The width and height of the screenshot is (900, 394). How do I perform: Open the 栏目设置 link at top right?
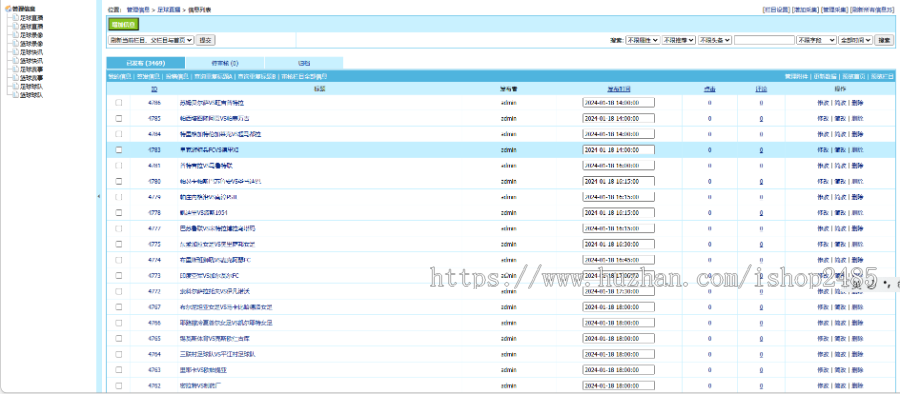click(776, 10)
